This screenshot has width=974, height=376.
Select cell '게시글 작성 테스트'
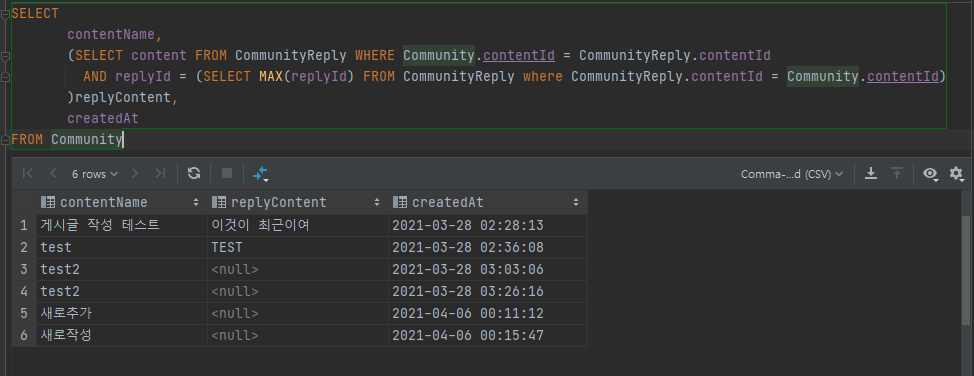[122, 225]
